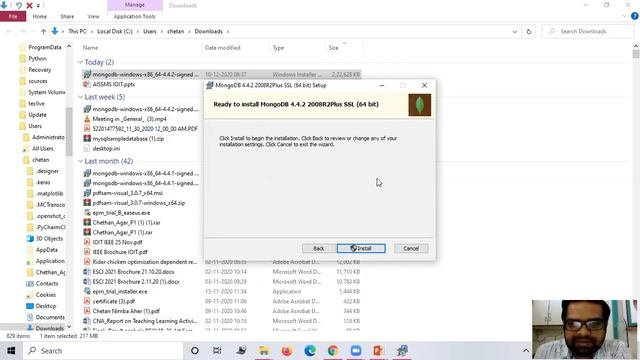Open File Explorer taskbar icon
The width and height of the screenshot is (640, 360).
coord(264,351)
